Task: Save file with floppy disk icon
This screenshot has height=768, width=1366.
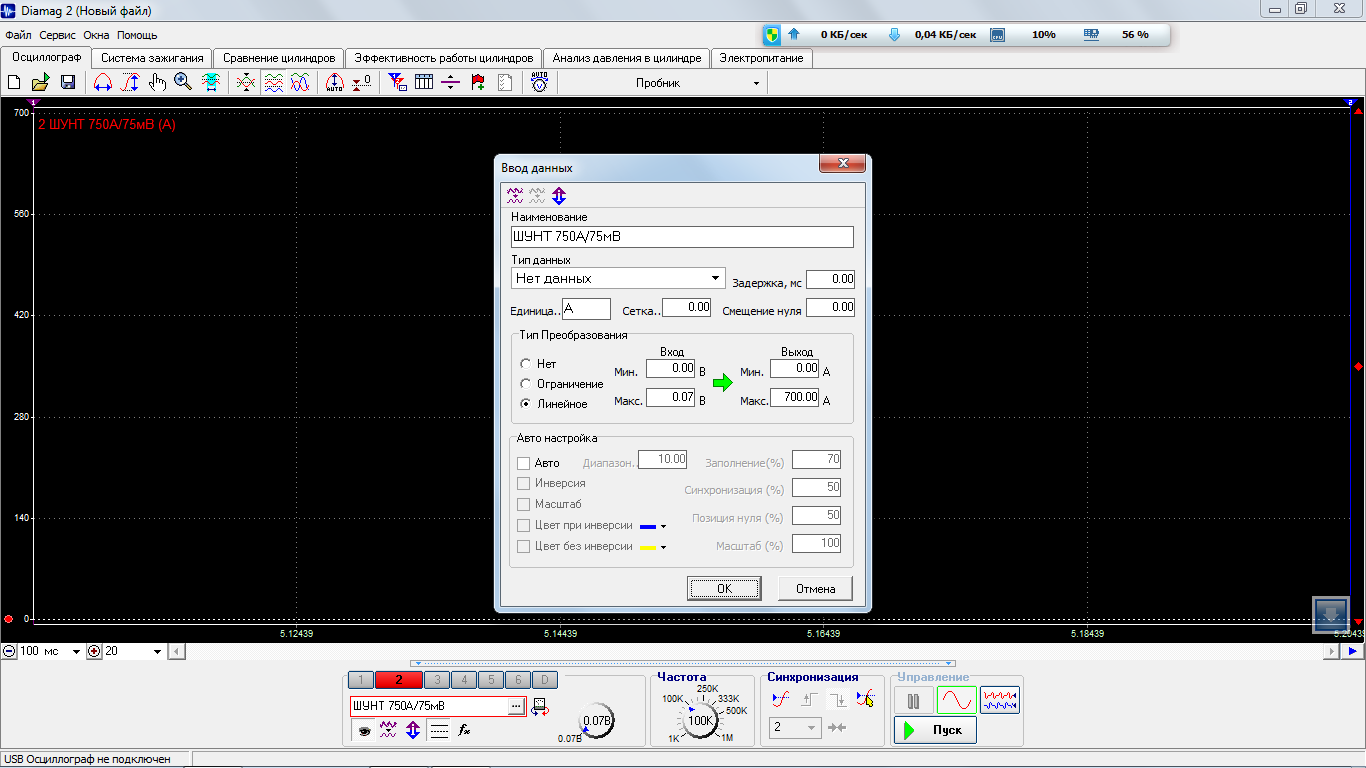Action: (68, 83)
